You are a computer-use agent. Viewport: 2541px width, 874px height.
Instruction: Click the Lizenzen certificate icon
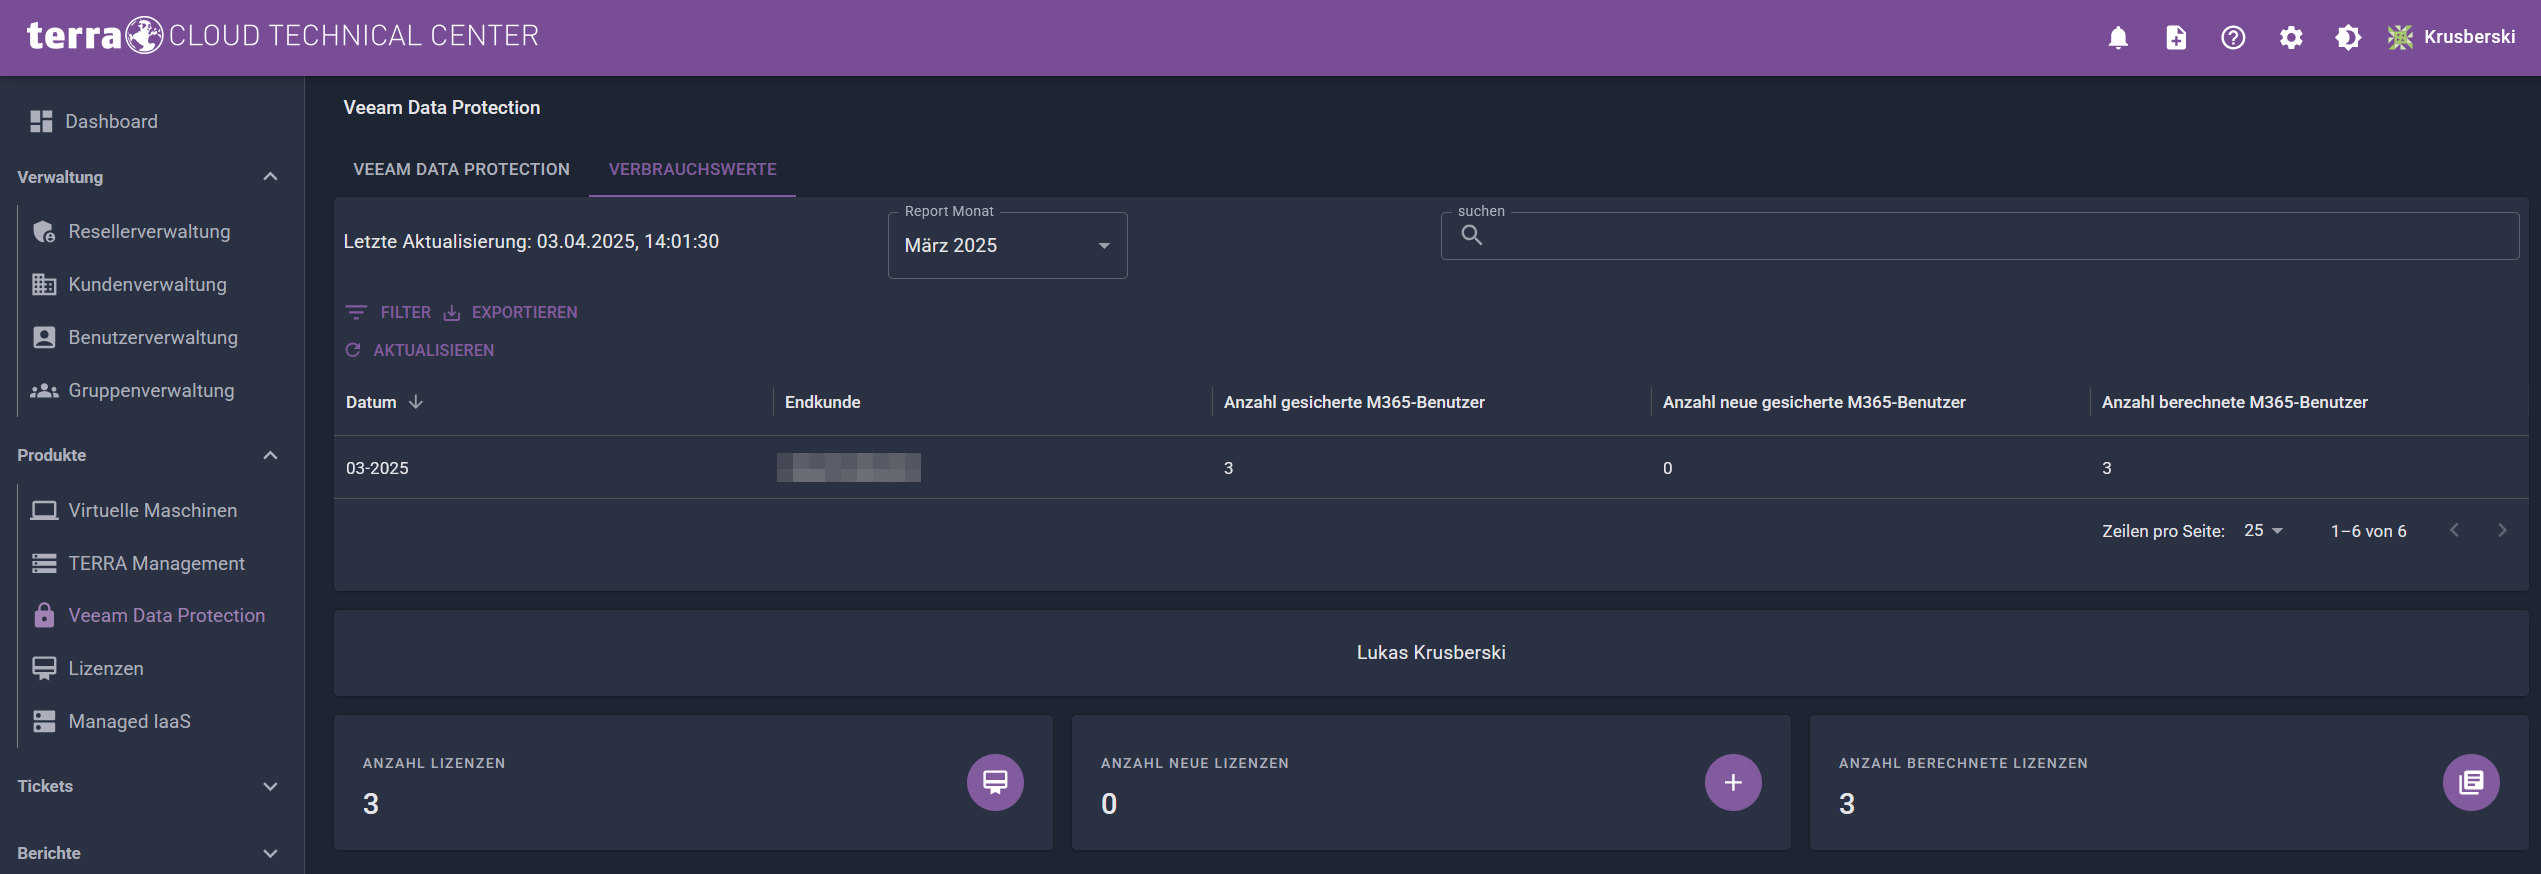click(x=44, y=668)
